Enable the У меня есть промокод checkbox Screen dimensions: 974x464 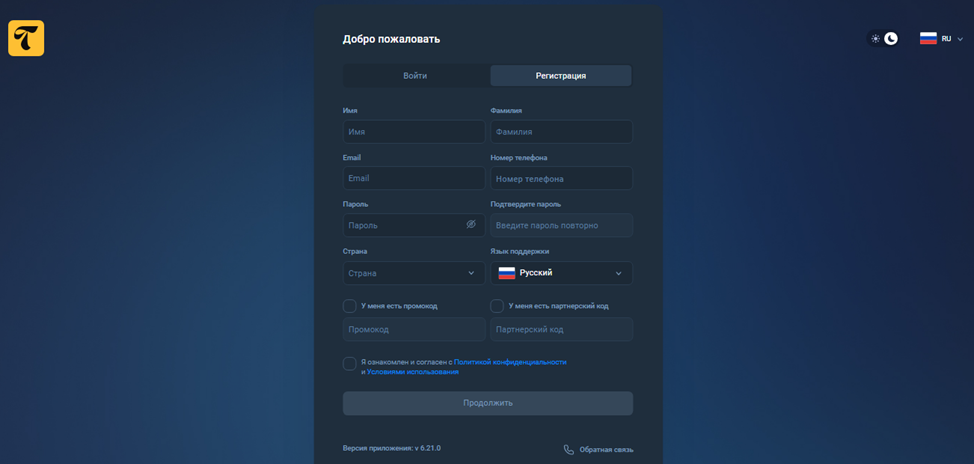[349, 306]
